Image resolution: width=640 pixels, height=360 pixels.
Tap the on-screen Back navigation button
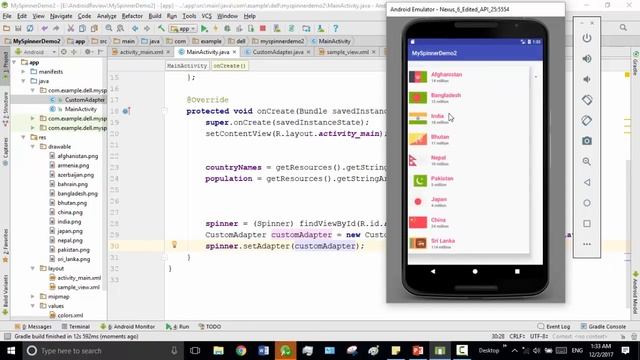point(433,271)
